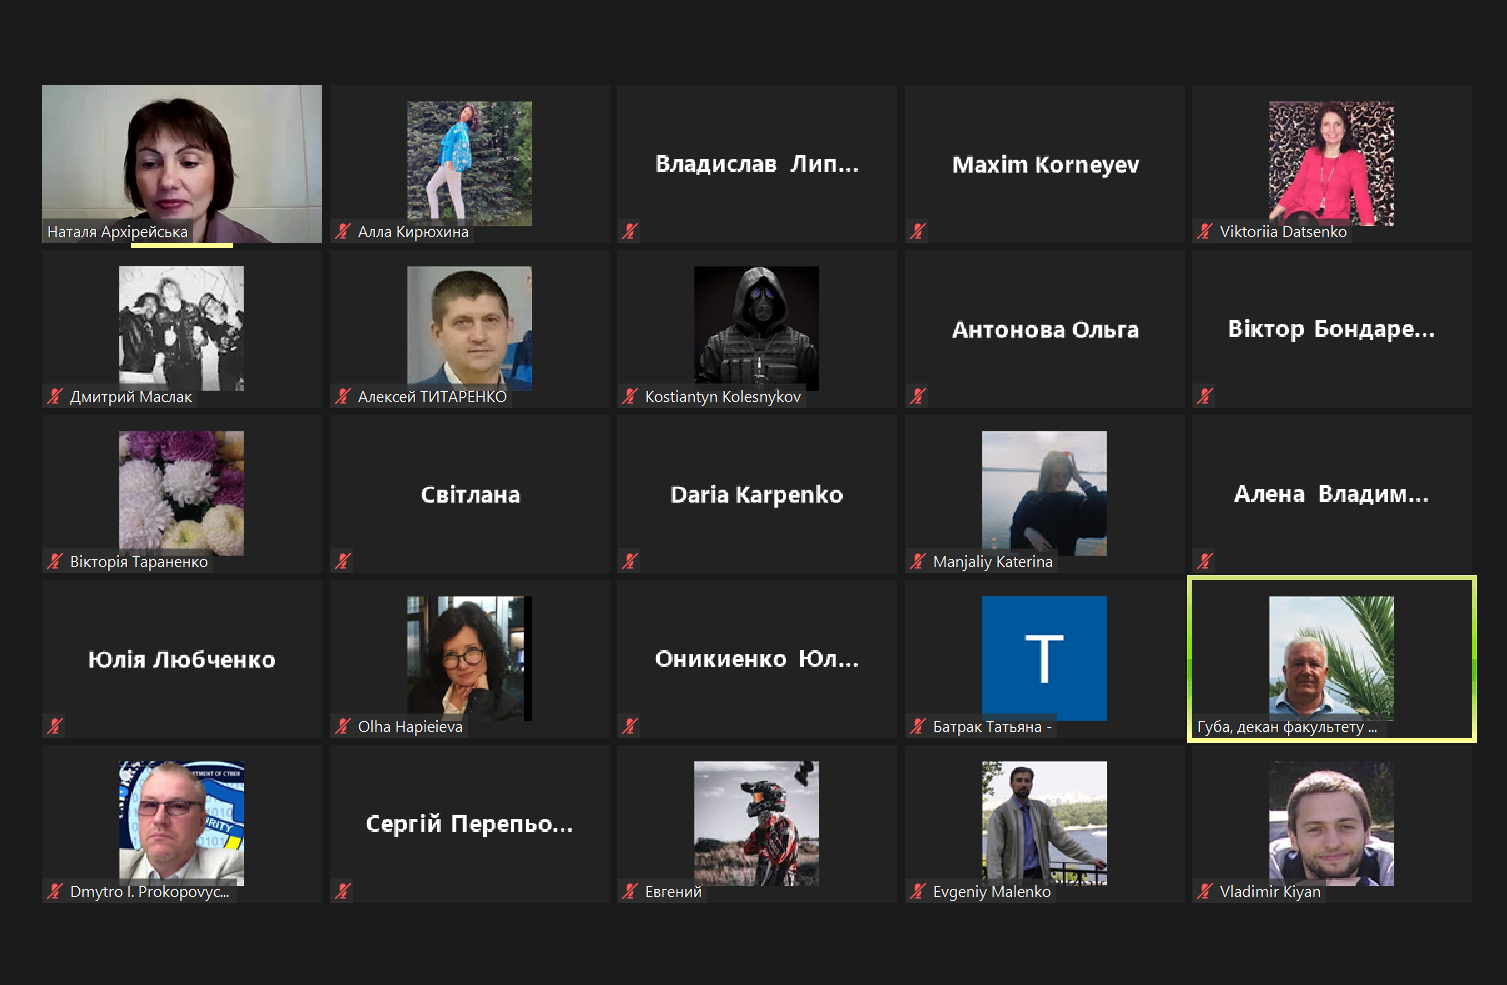Select Dmytro I. Prokopovyc...'s profile photo

click(181, 823)
